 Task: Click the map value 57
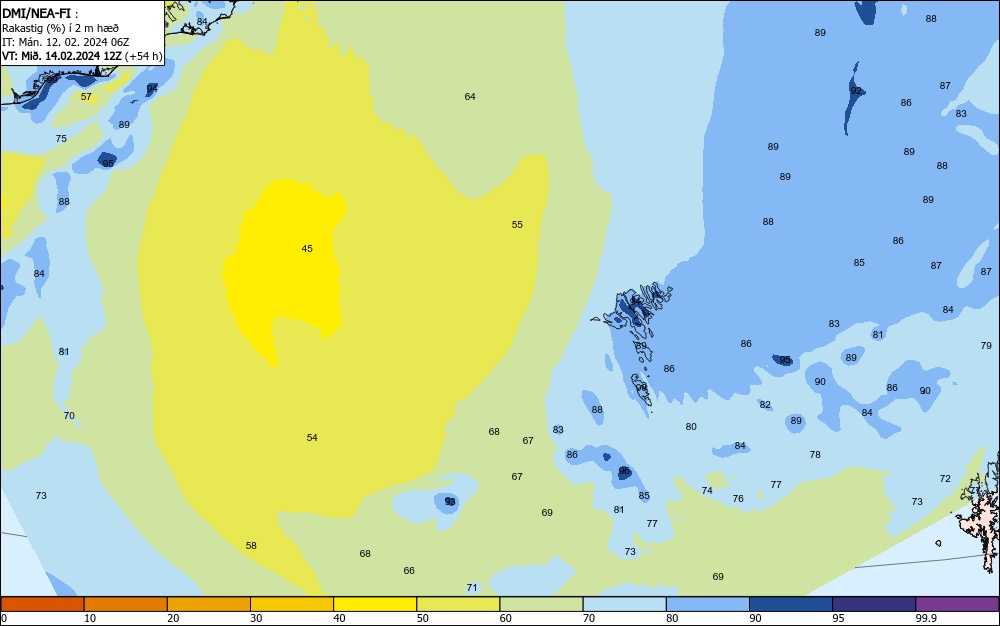coord(86,97)
